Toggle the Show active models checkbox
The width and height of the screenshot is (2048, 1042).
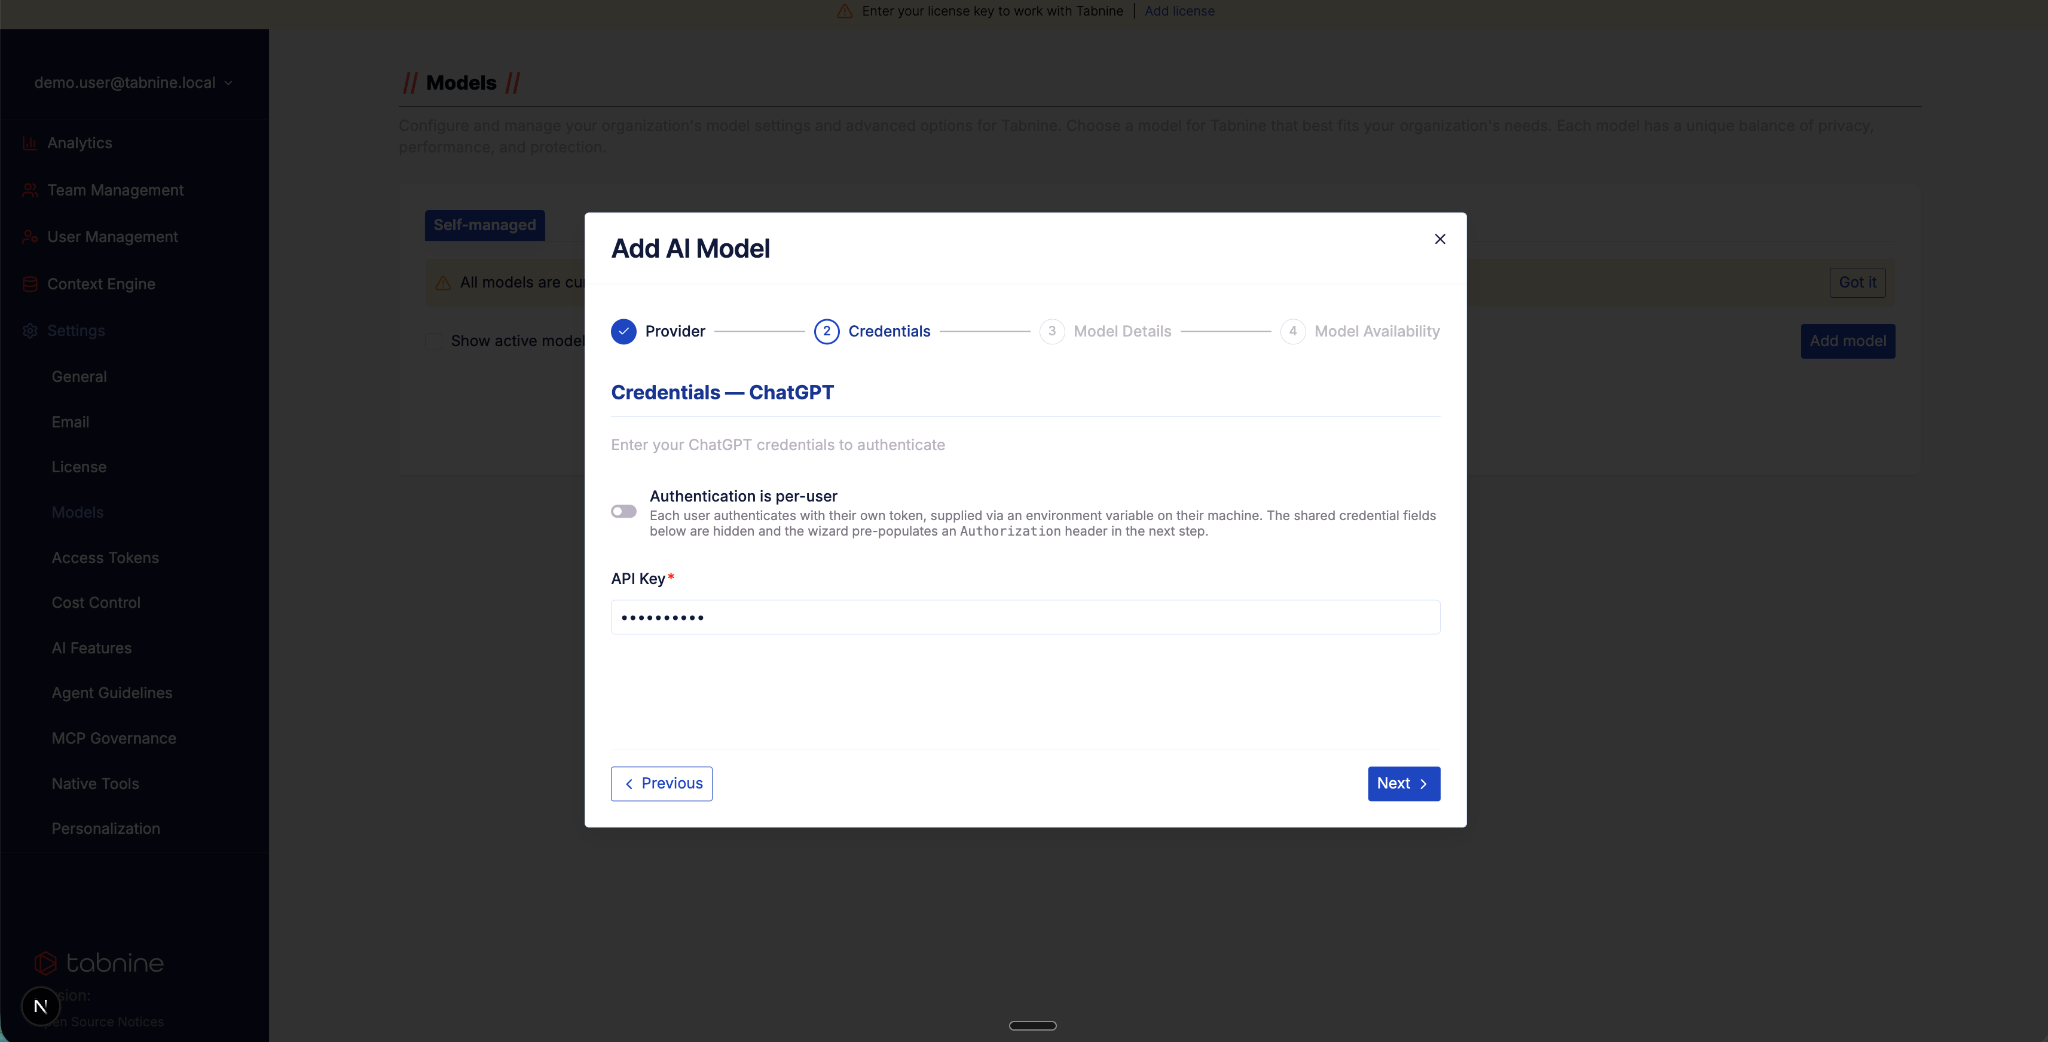coord(433,341)
